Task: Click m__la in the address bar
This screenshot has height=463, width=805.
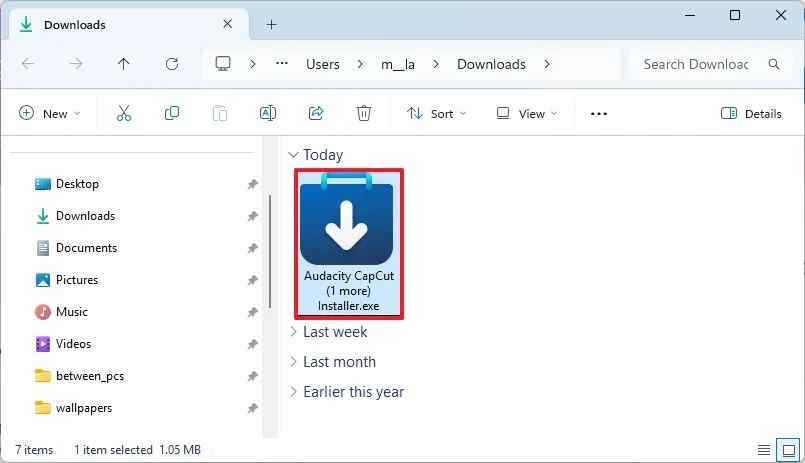Action: coord(398,64)
